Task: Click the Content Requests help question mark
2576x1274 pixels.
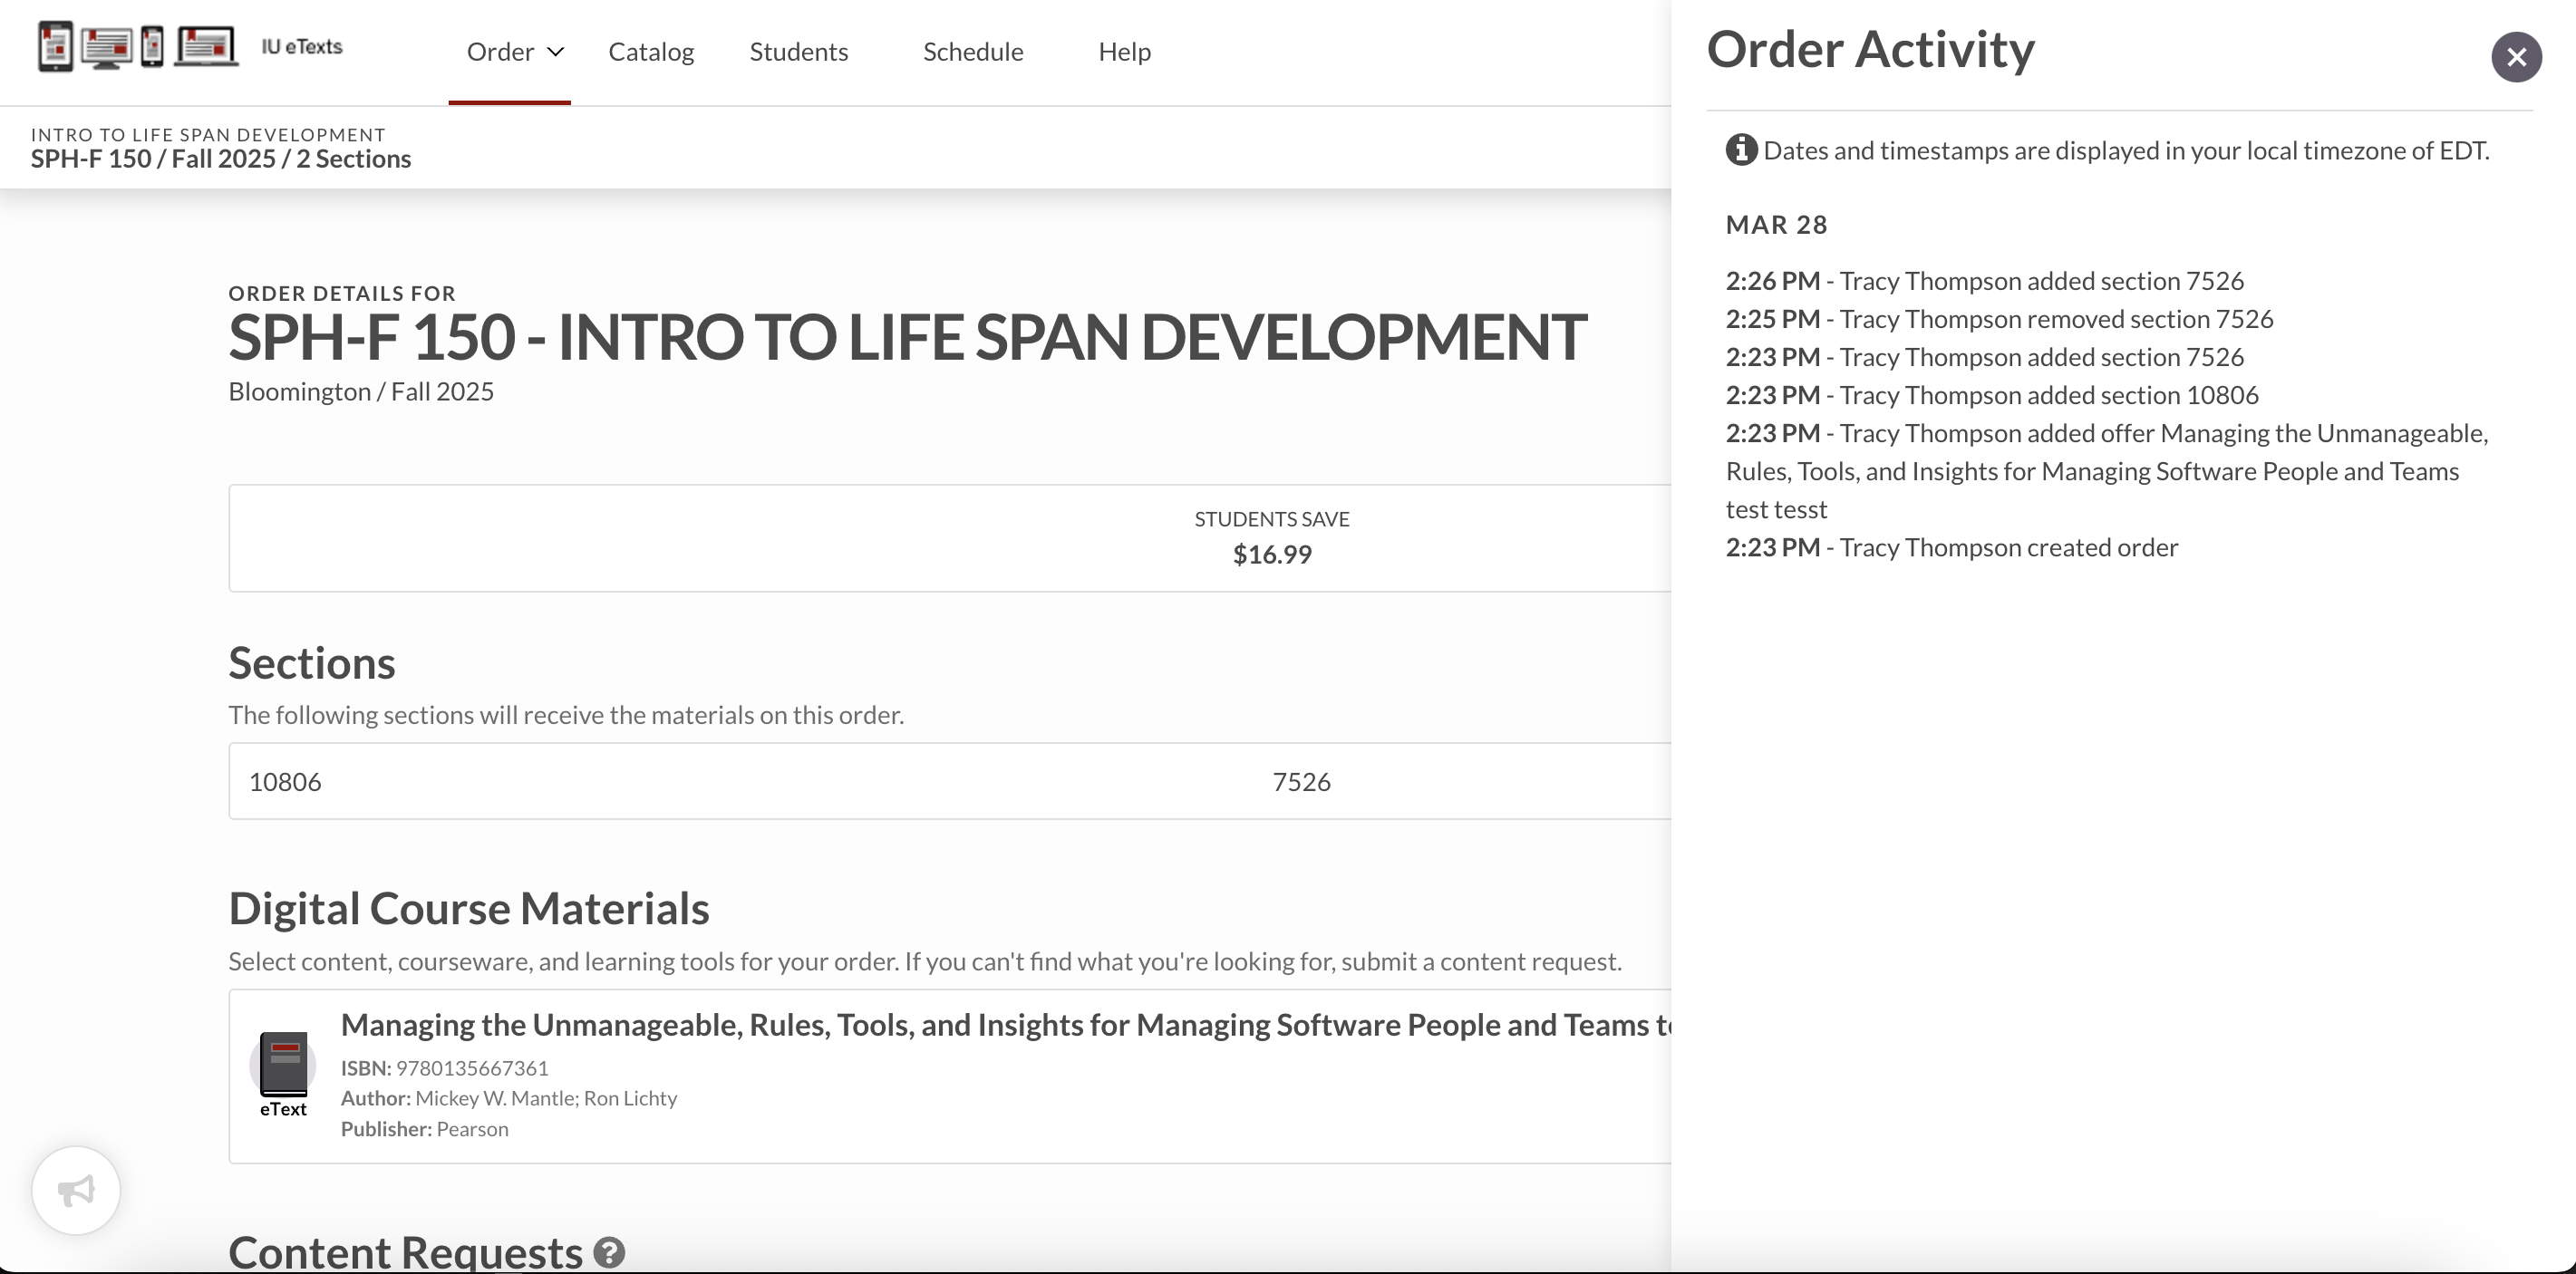Action: click(609, 1252)
